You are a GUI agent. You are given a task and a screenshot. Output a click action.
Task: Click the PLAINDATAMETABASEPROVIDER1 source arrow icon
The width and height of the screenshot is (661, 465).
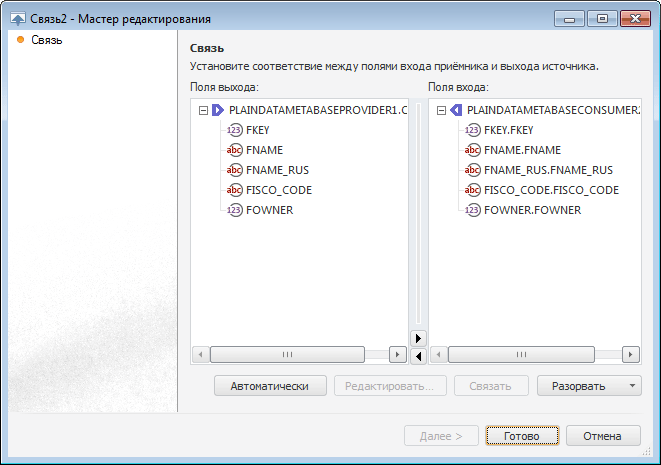217,110
